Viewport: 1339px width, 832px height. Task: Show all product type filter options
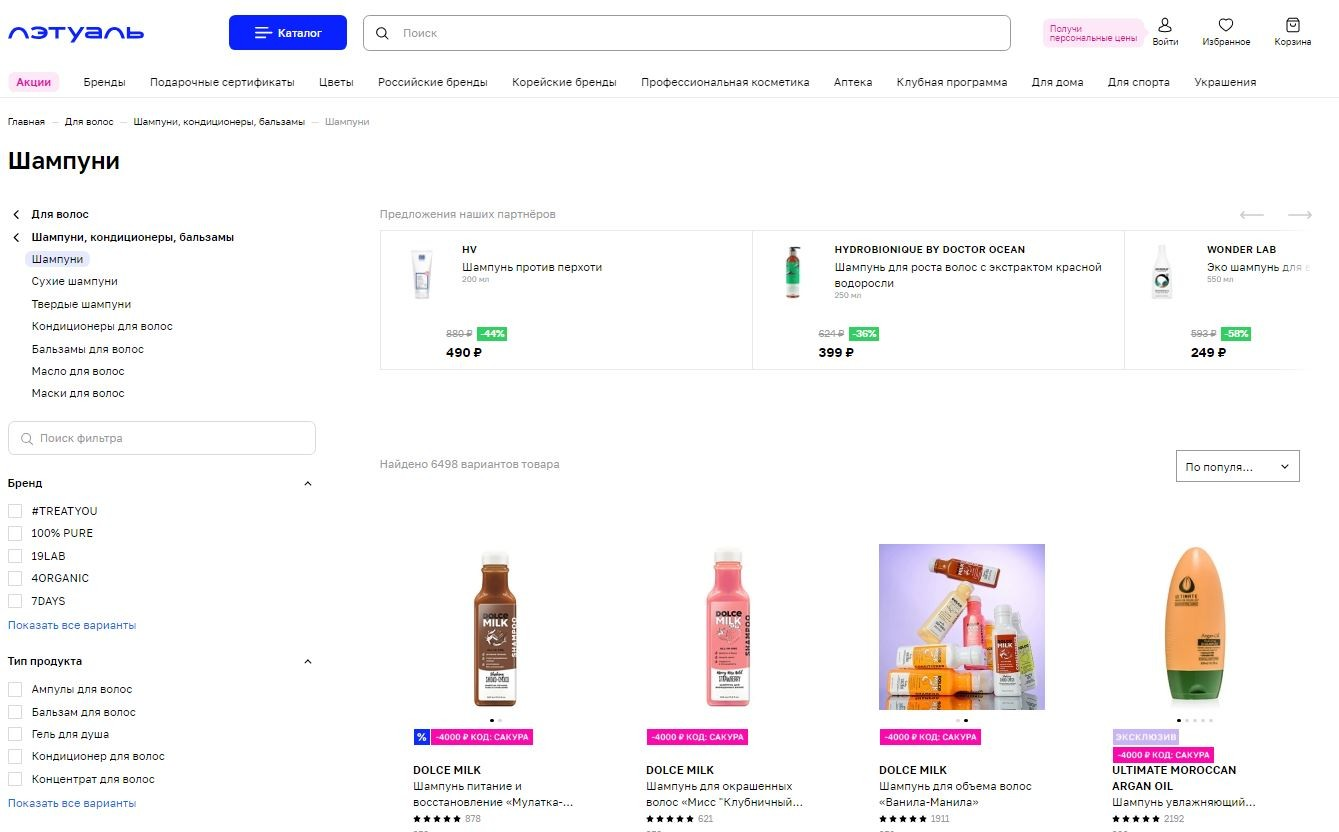pos(72,803)
